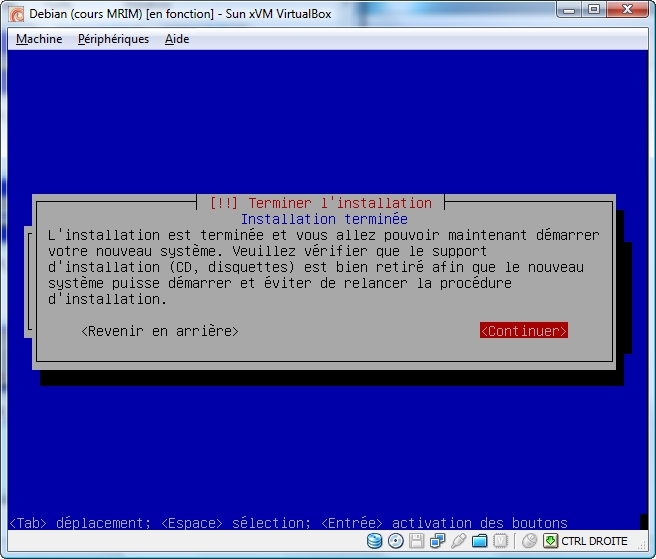656x559 pixels.
Task: Maximize the VirtualBox window
Action: click(594, 10)
